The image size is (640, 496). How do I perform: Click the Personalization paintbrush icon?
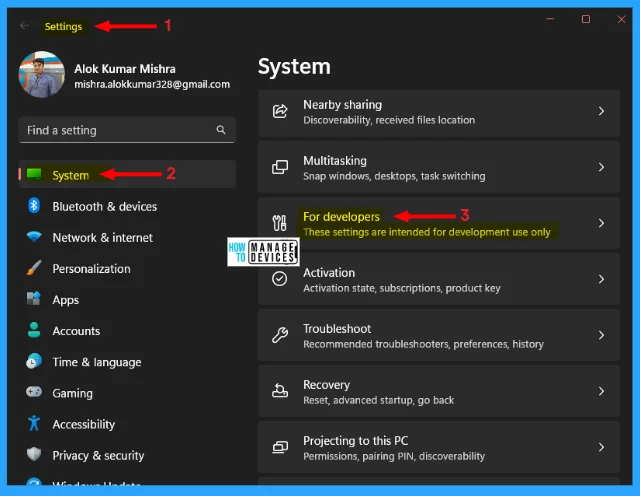click(34, 268)
